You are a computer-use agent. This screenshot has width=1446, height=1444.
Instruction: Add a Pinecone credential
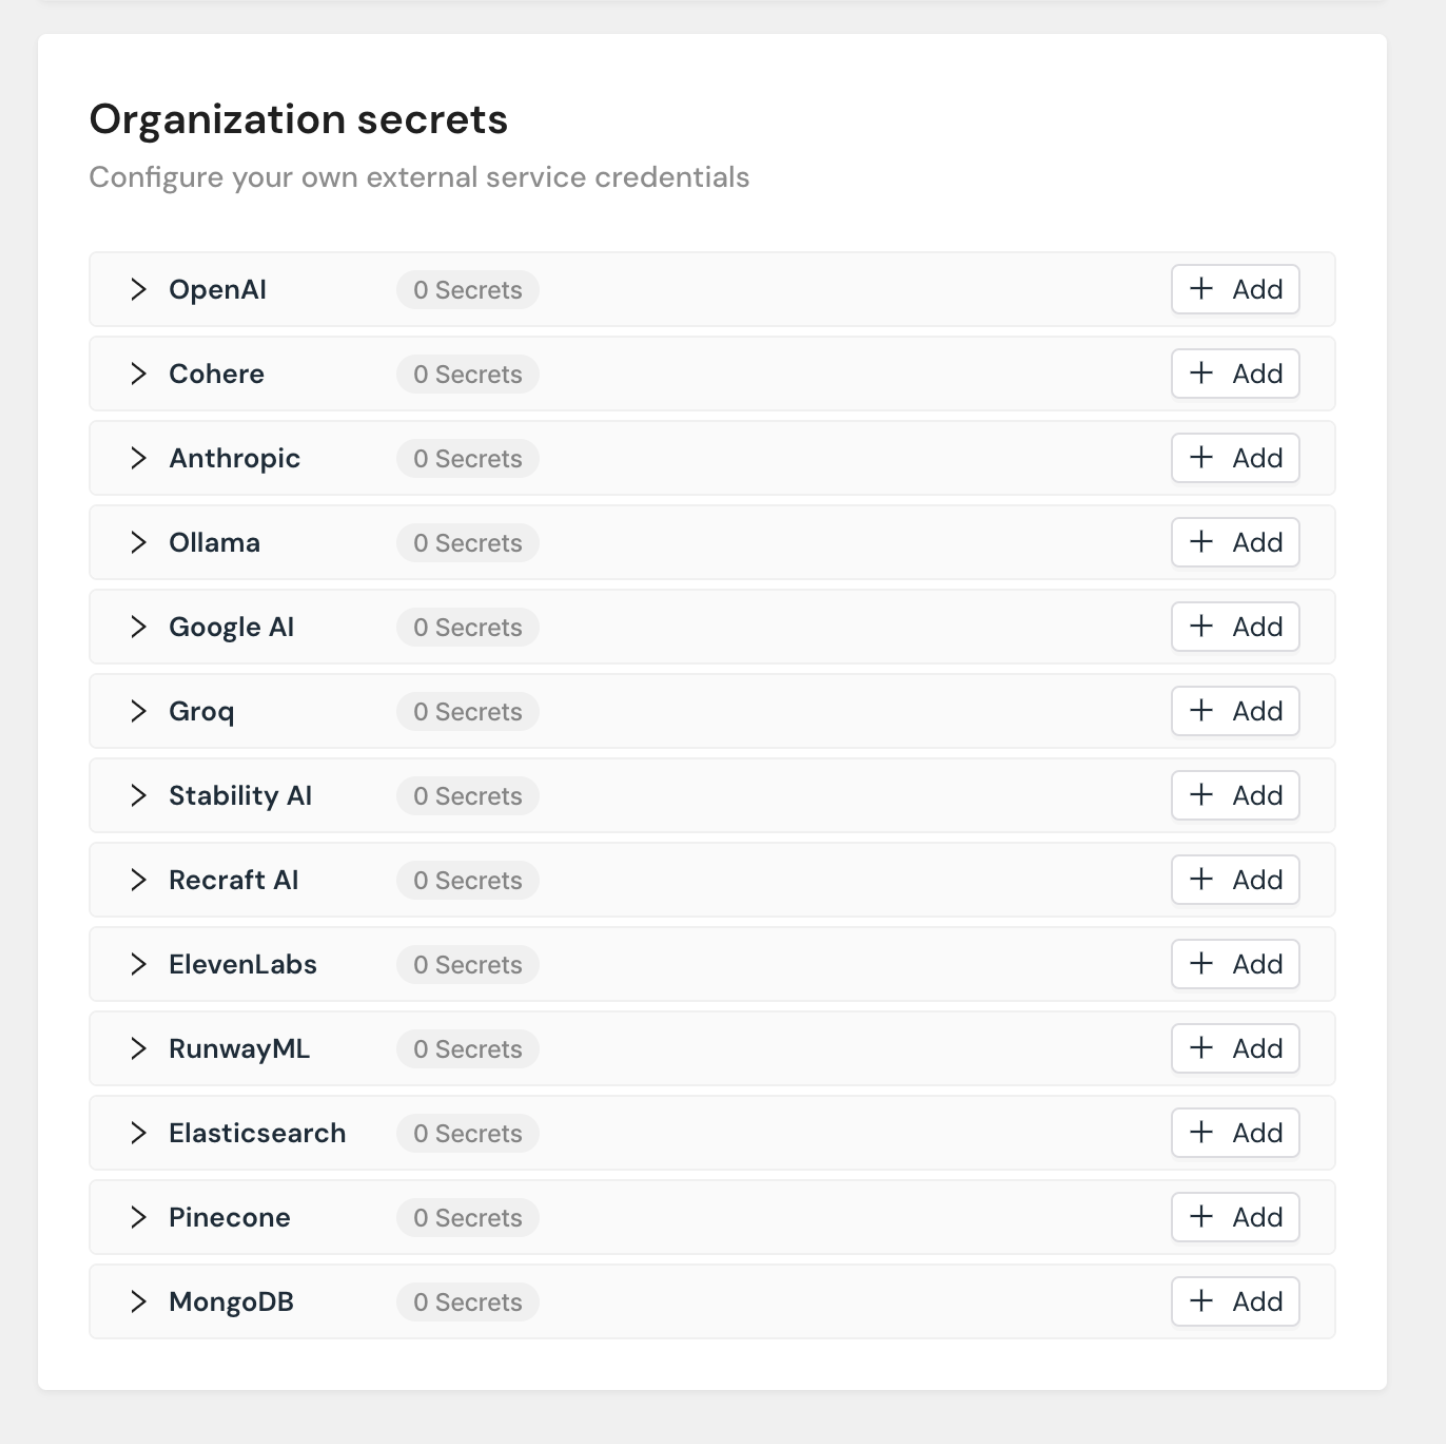[1235, 1217]
